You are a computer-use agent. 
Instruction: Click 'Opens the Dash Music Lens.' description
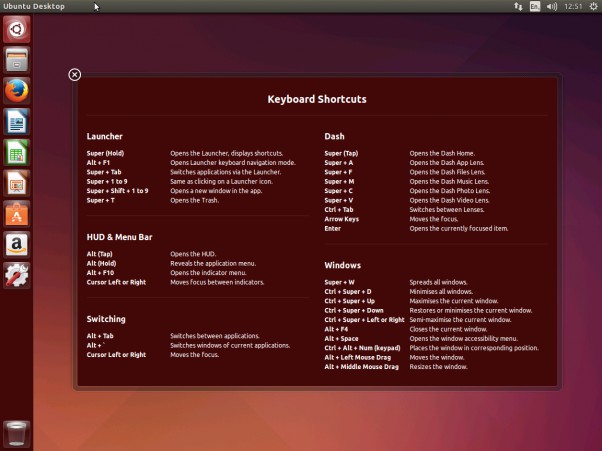[449, 182]
